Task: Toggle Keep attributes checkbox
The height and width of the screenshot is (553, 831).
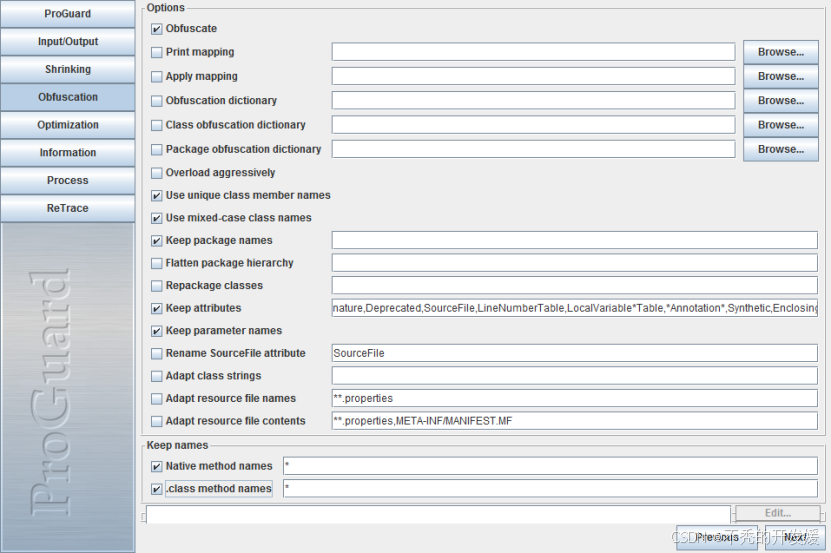Action: [x=156, y=308]
